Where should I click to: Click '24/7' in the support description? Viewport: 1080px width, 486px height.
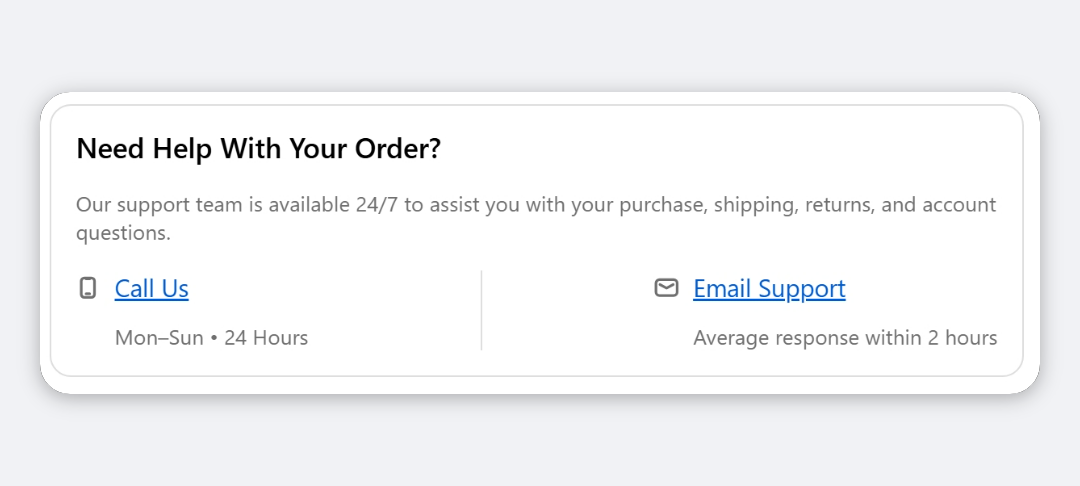(377, 205)
